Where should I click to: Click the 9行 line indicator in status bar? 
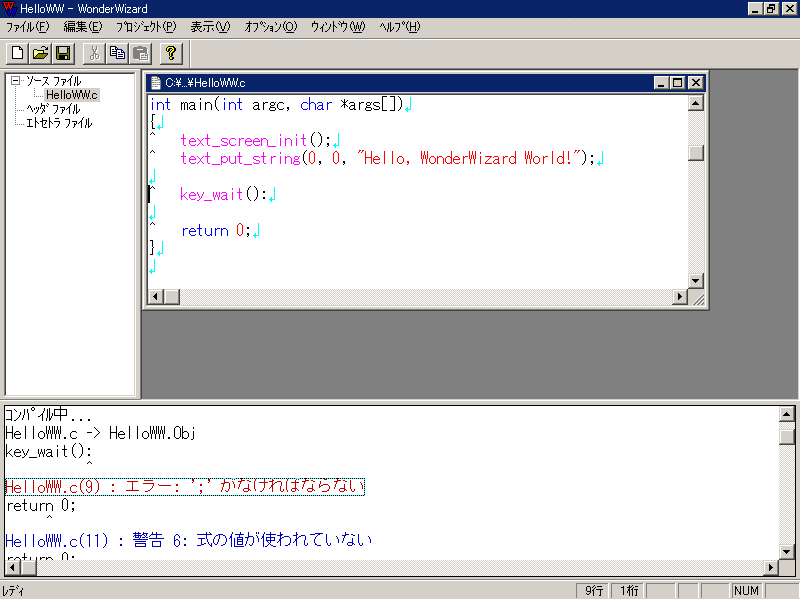[593, 591]
